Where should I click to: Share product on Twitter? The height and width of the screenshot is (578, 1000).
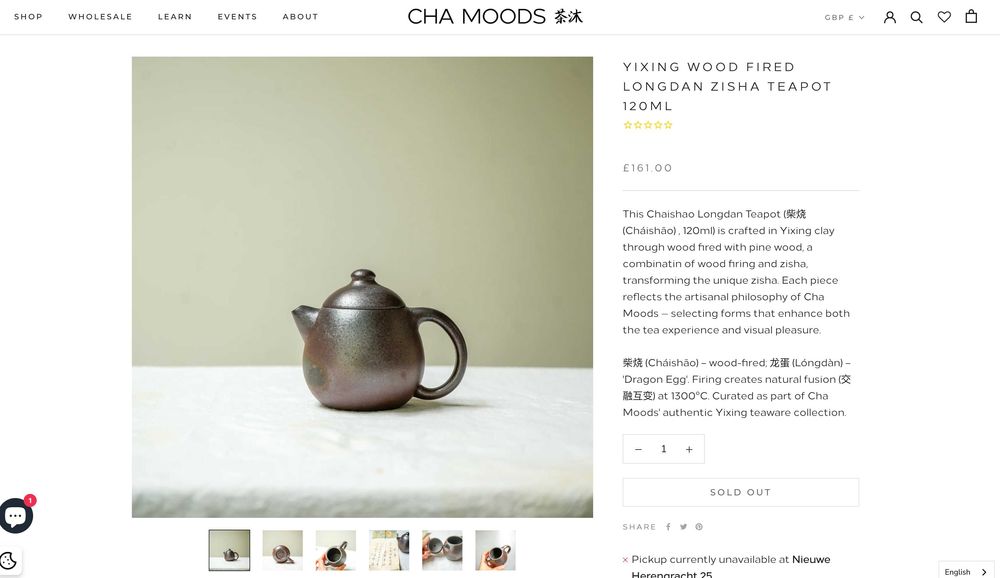click(x=683, y=527)
